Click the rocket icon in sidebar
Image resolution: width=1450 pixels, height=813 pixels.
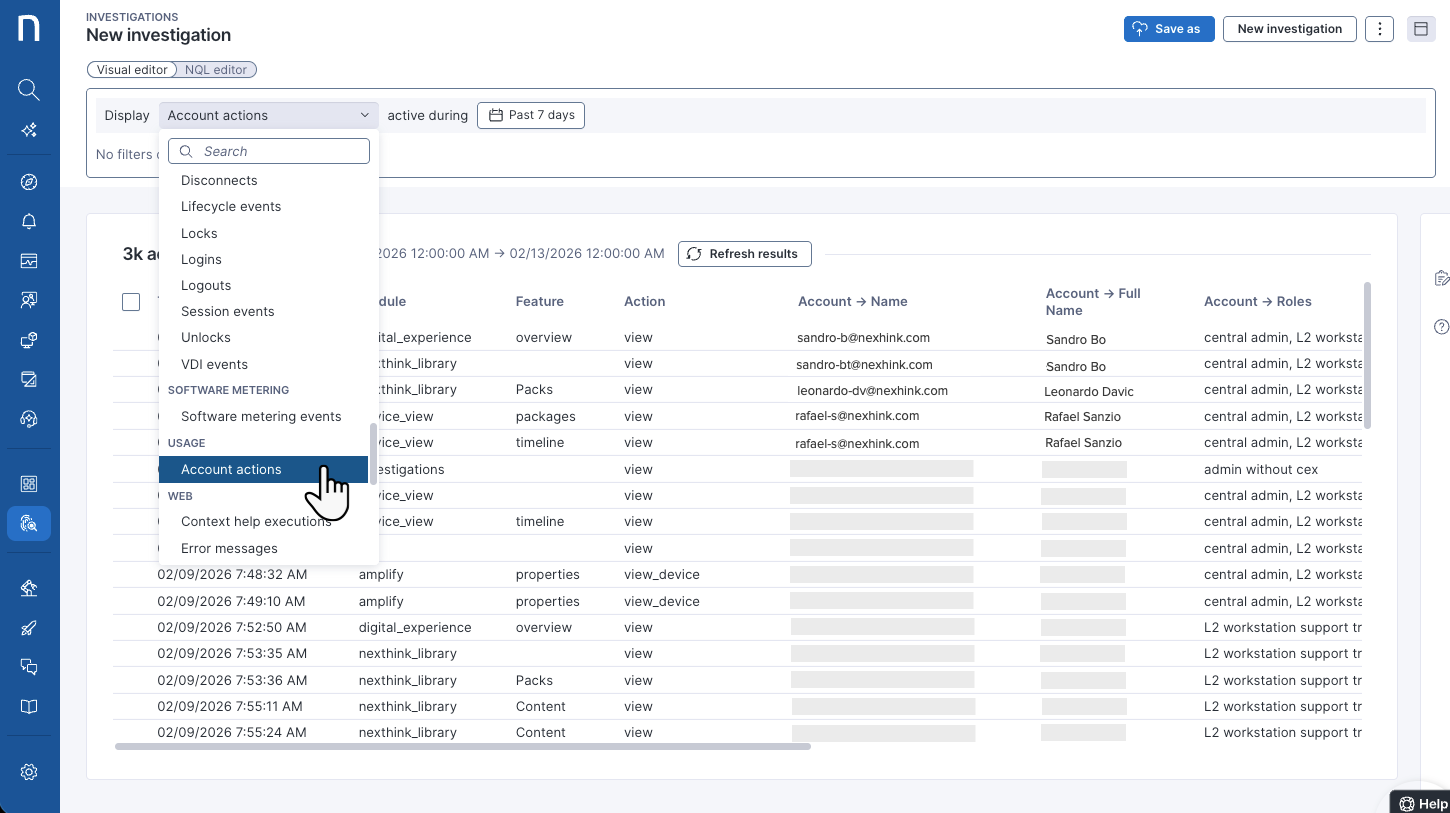[29, 628]
